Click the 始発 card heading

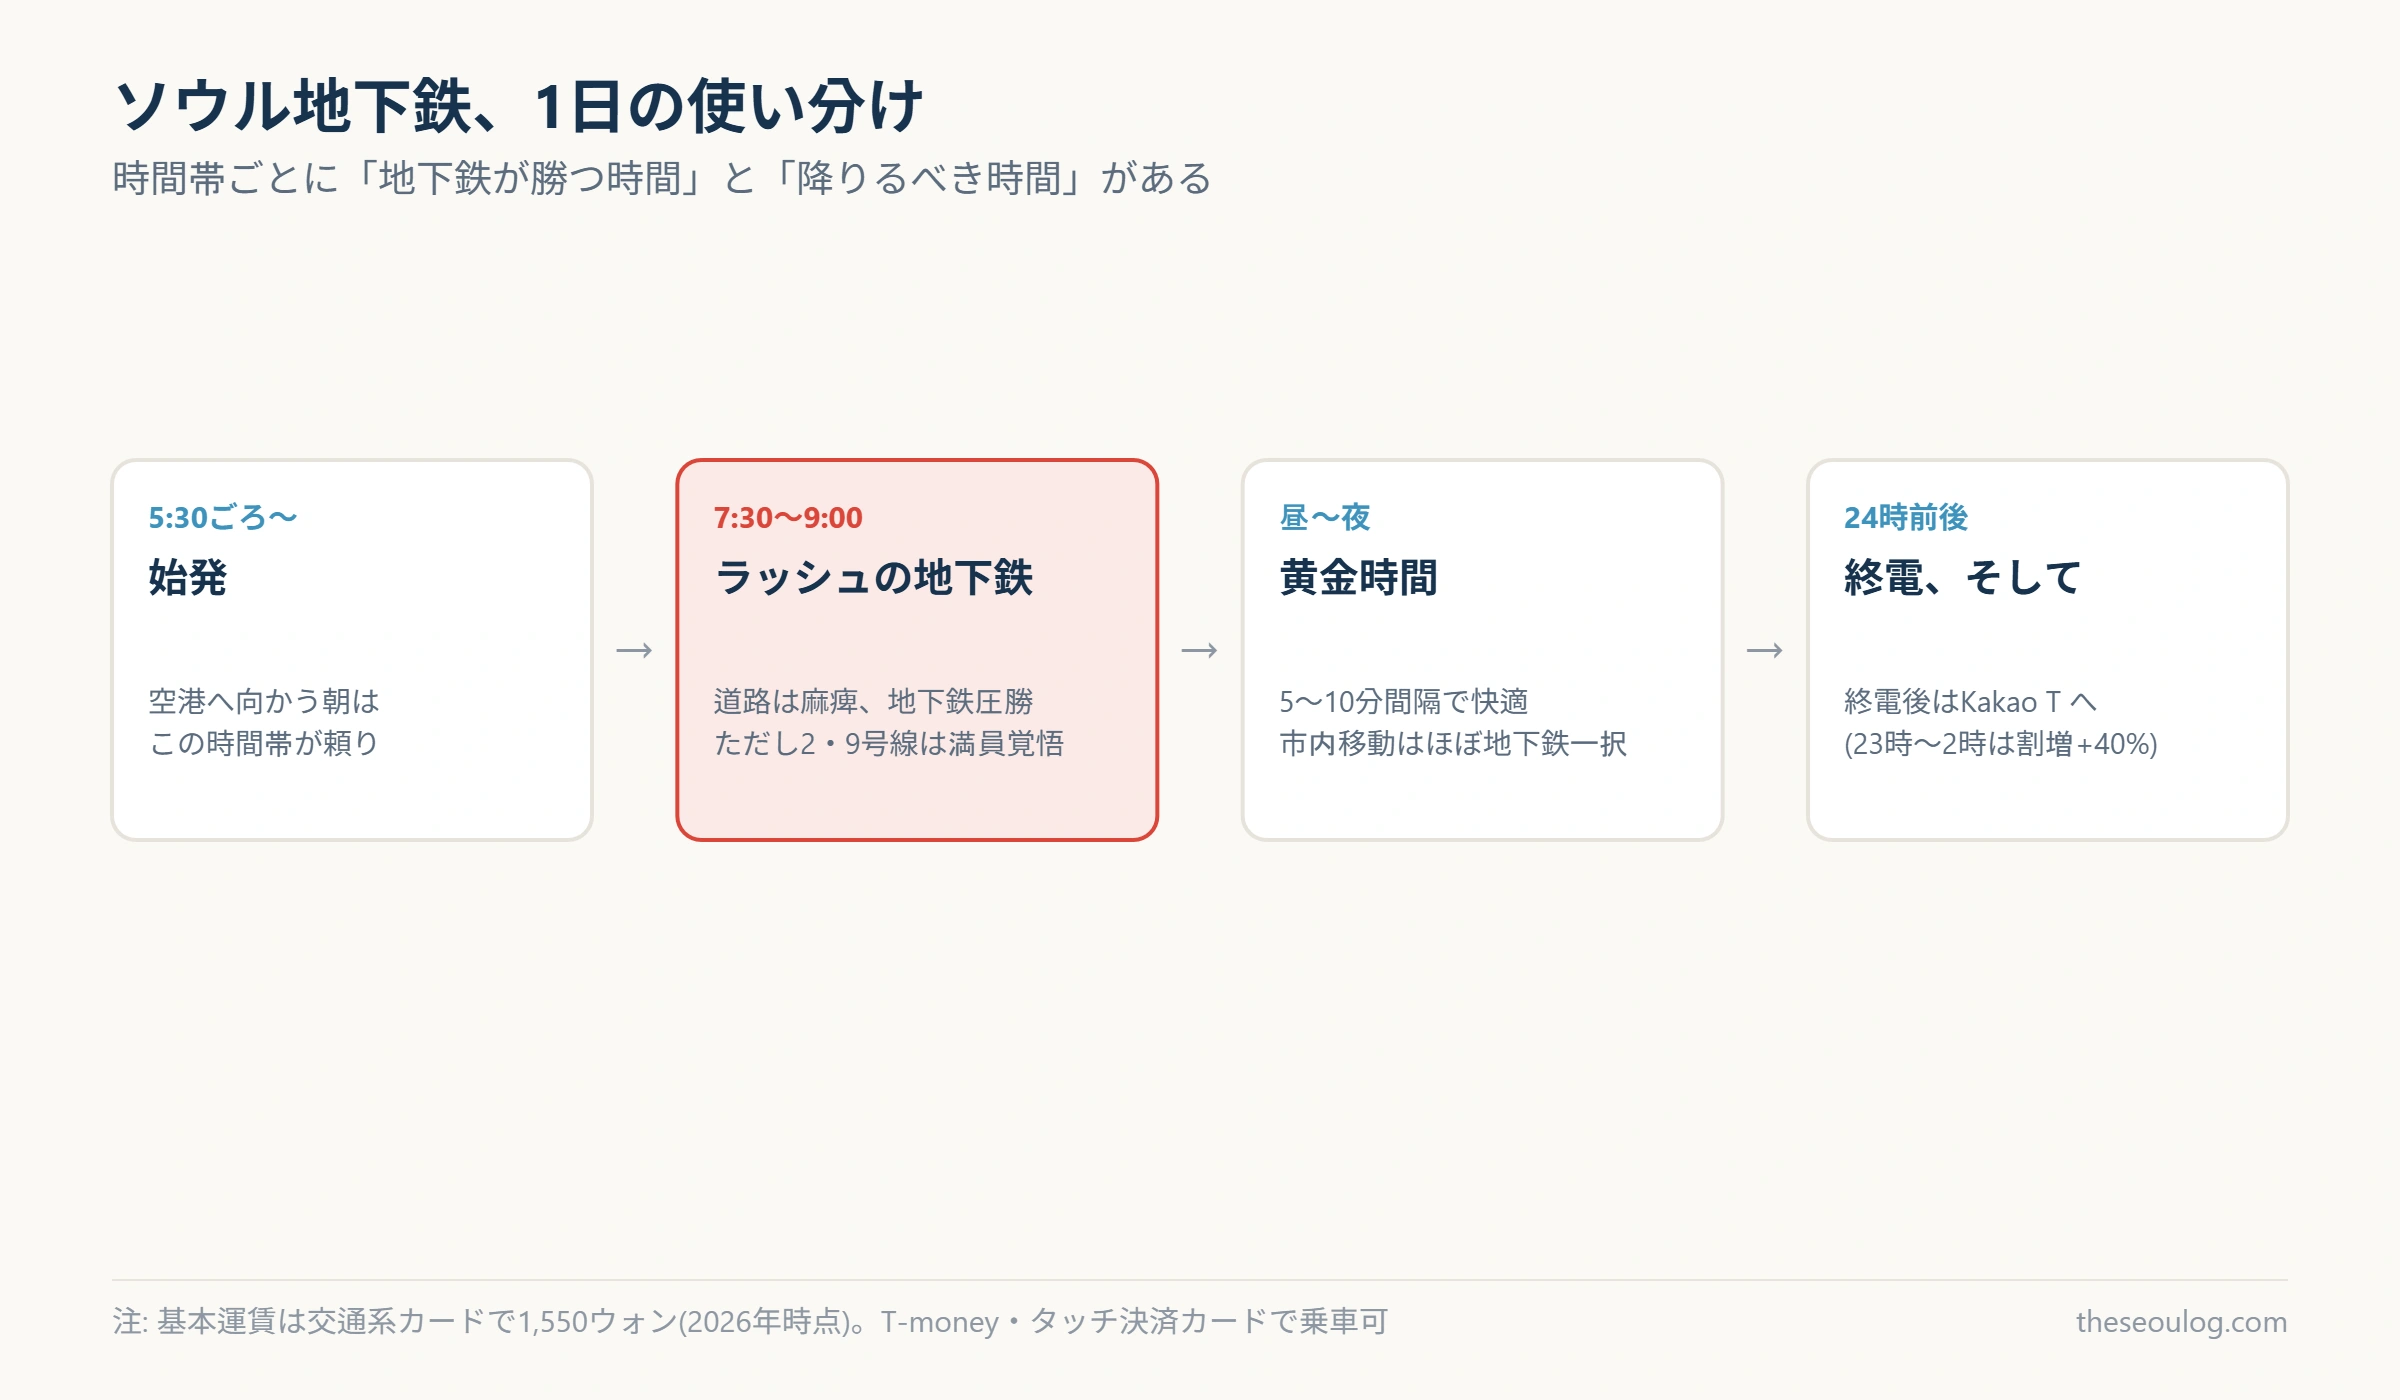click(x=188, y=577)
